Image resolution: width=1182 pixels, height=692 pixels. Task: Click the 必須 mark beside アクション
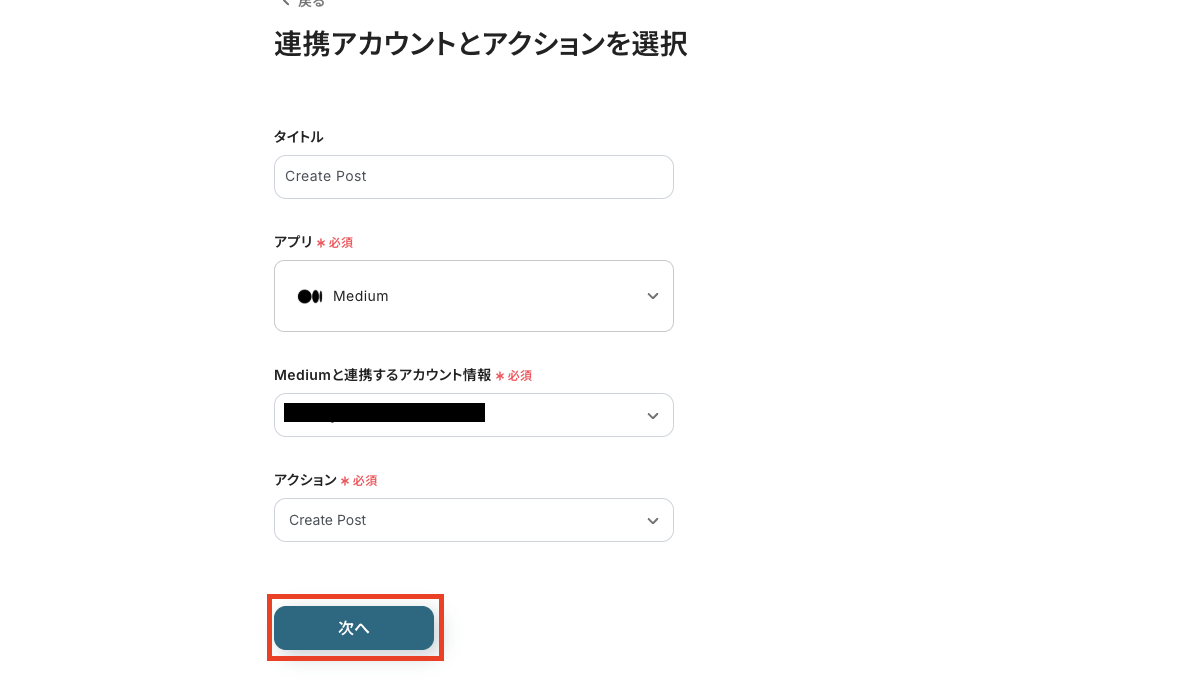359,481
